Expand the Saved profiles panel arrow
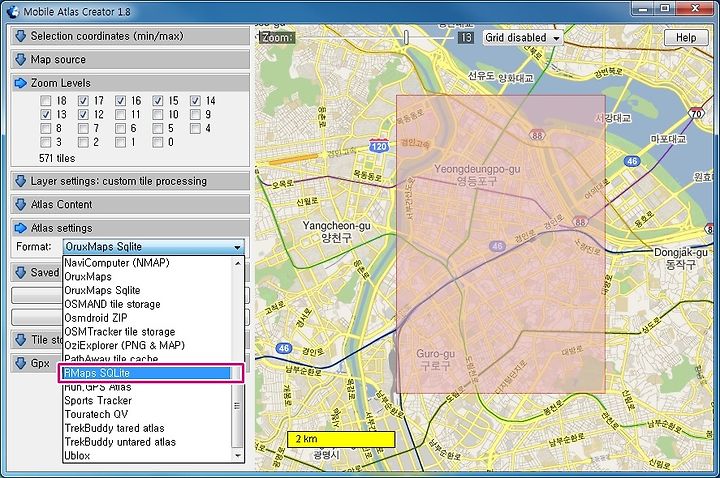Viewport: 720px width, 478px height. [x=21, y=272]
